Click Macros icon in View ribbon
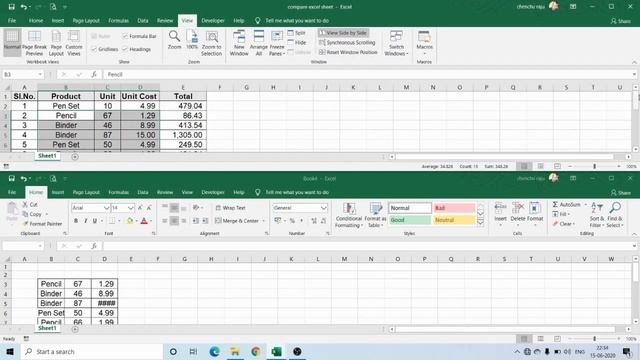 [424, 36]
